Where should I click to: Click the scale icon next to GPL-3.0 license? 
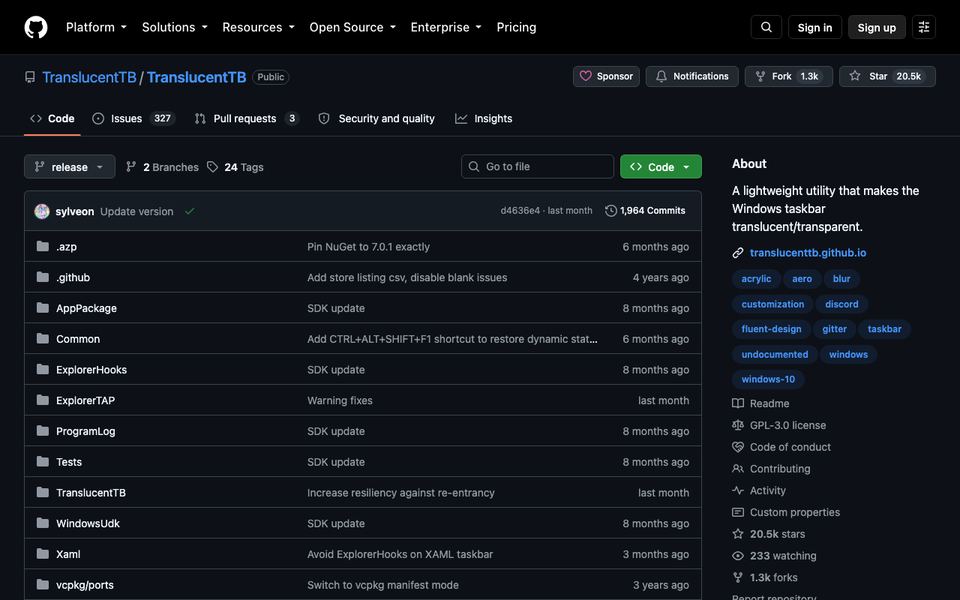[738, 425]
